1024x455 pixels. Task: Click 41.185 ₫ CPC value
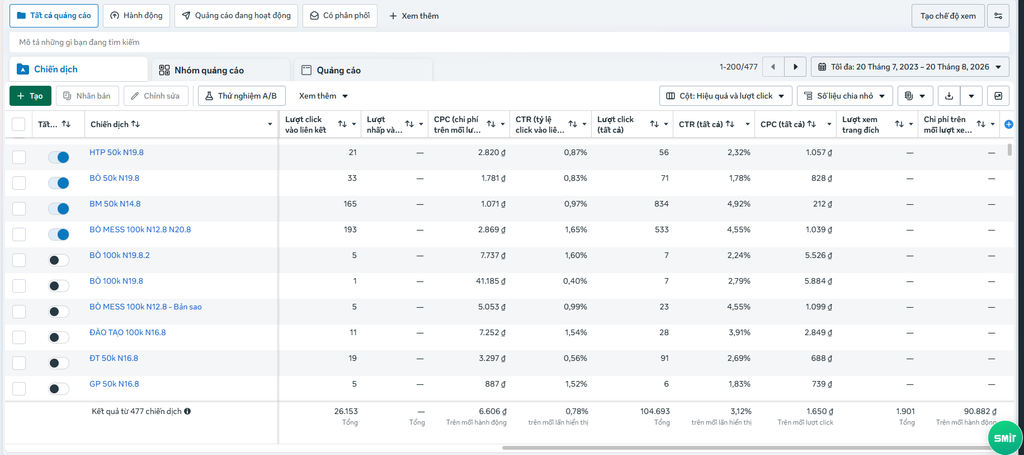(488, 281)
